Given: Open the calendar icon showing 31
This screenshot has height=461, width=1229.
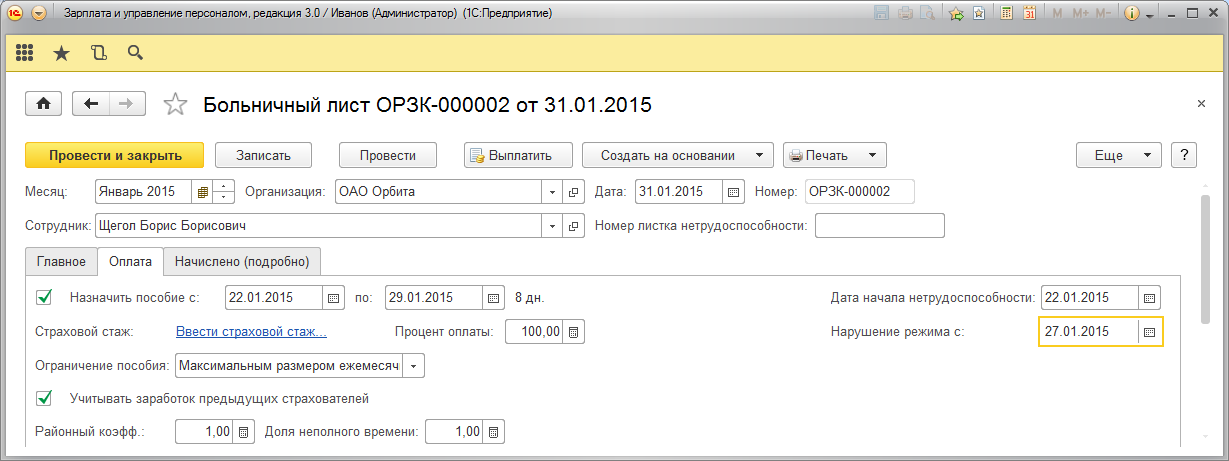Looking at the screenshot, I should [x=1029, y=14].
